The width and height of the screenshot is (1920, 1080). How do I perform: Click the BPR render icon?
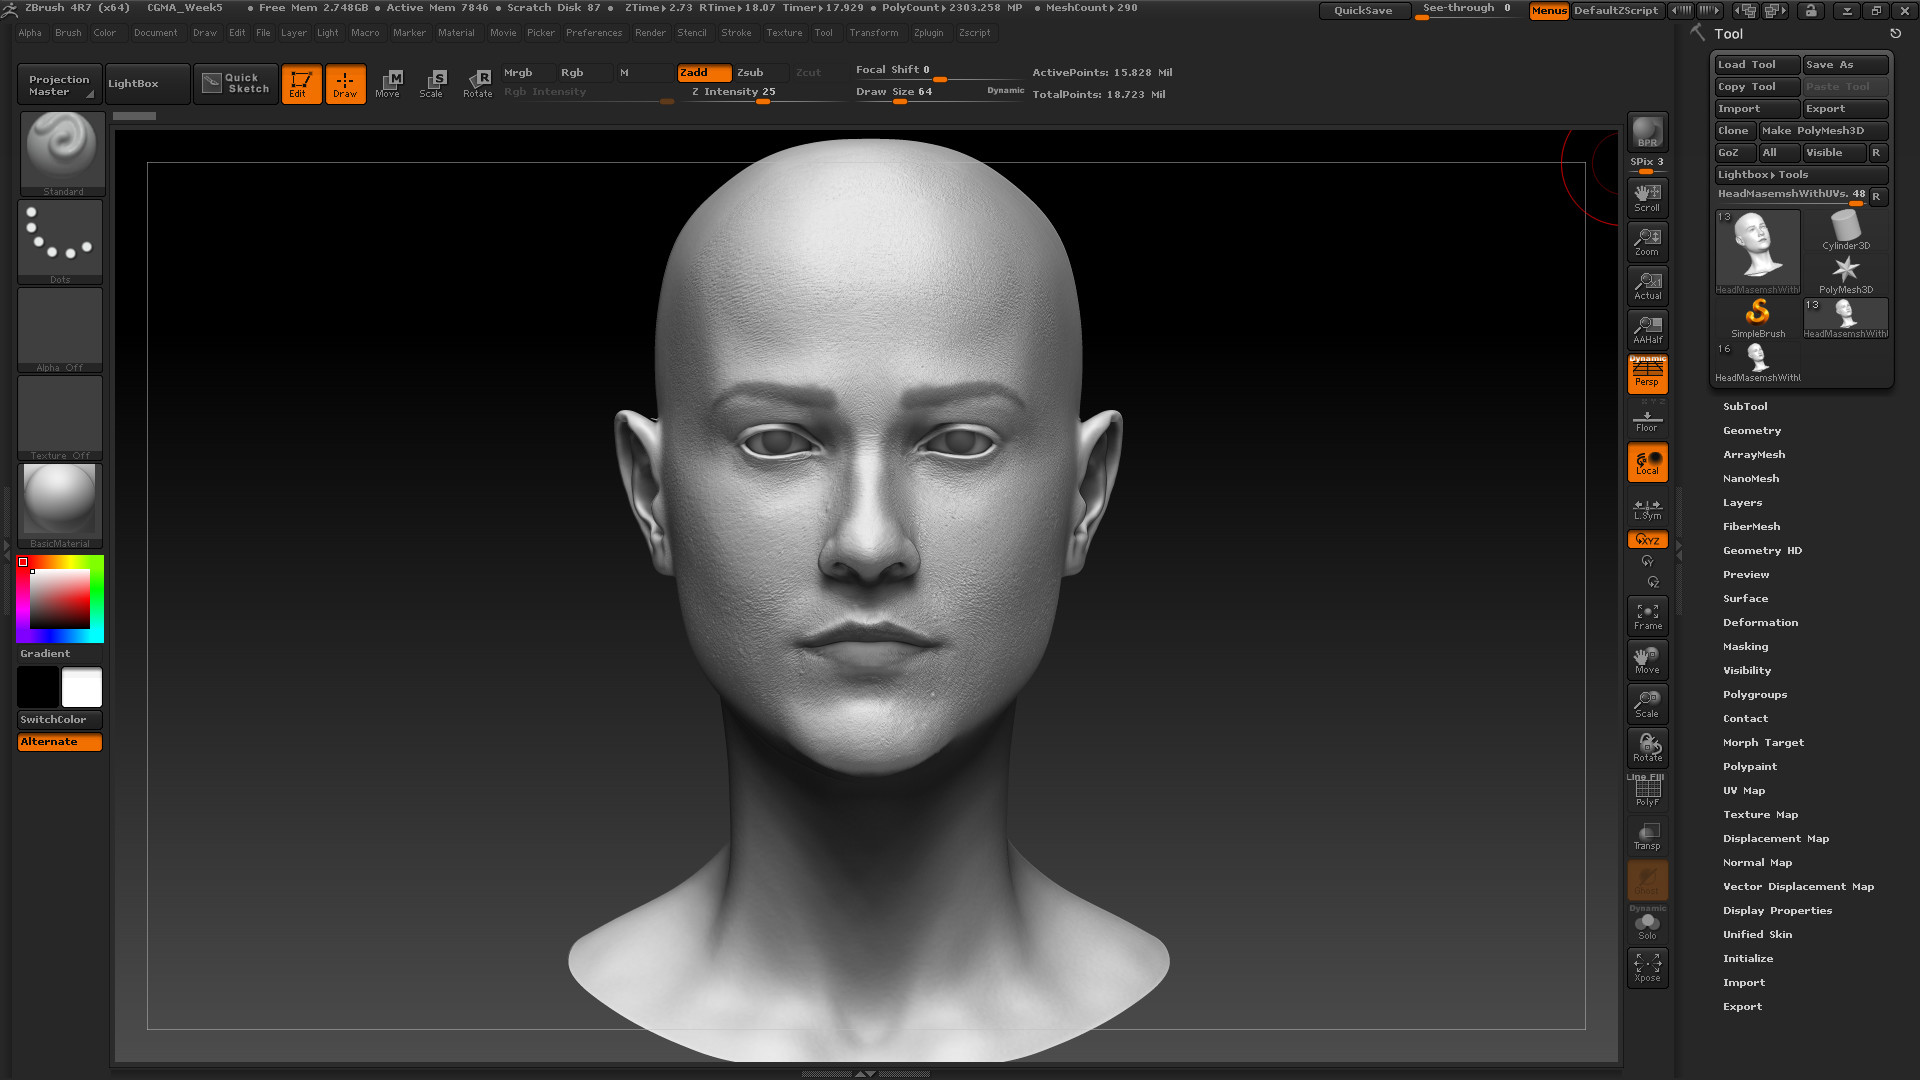click(1647, 132)
